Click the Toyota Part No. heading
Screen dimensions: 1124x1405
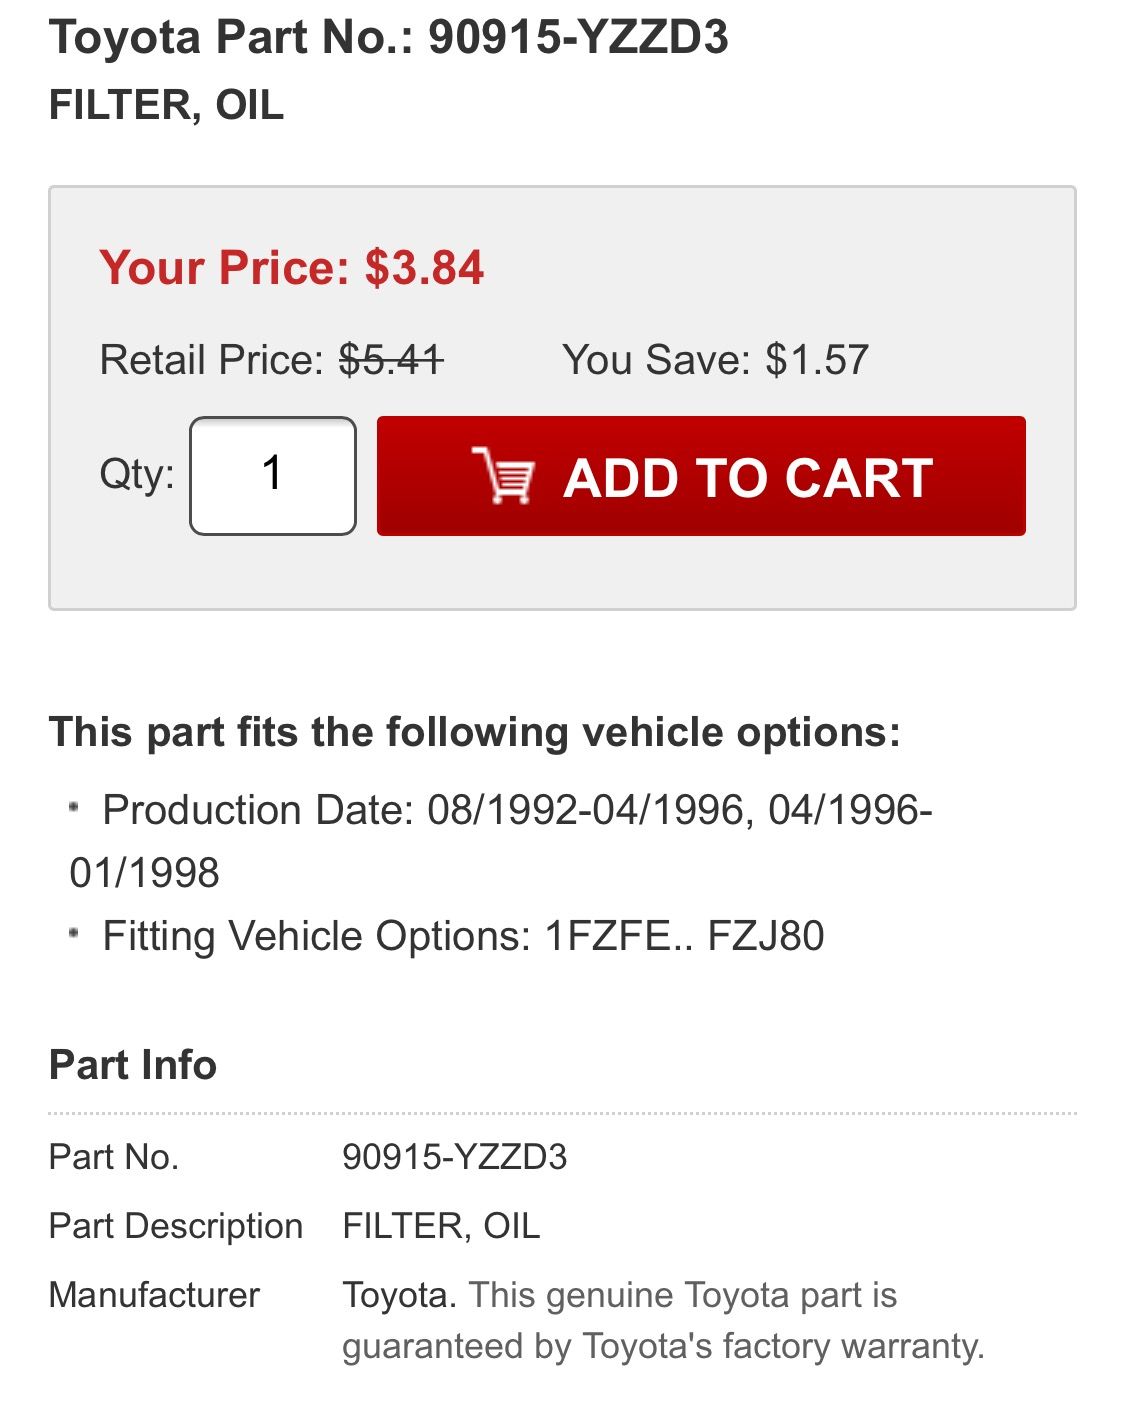389,37
